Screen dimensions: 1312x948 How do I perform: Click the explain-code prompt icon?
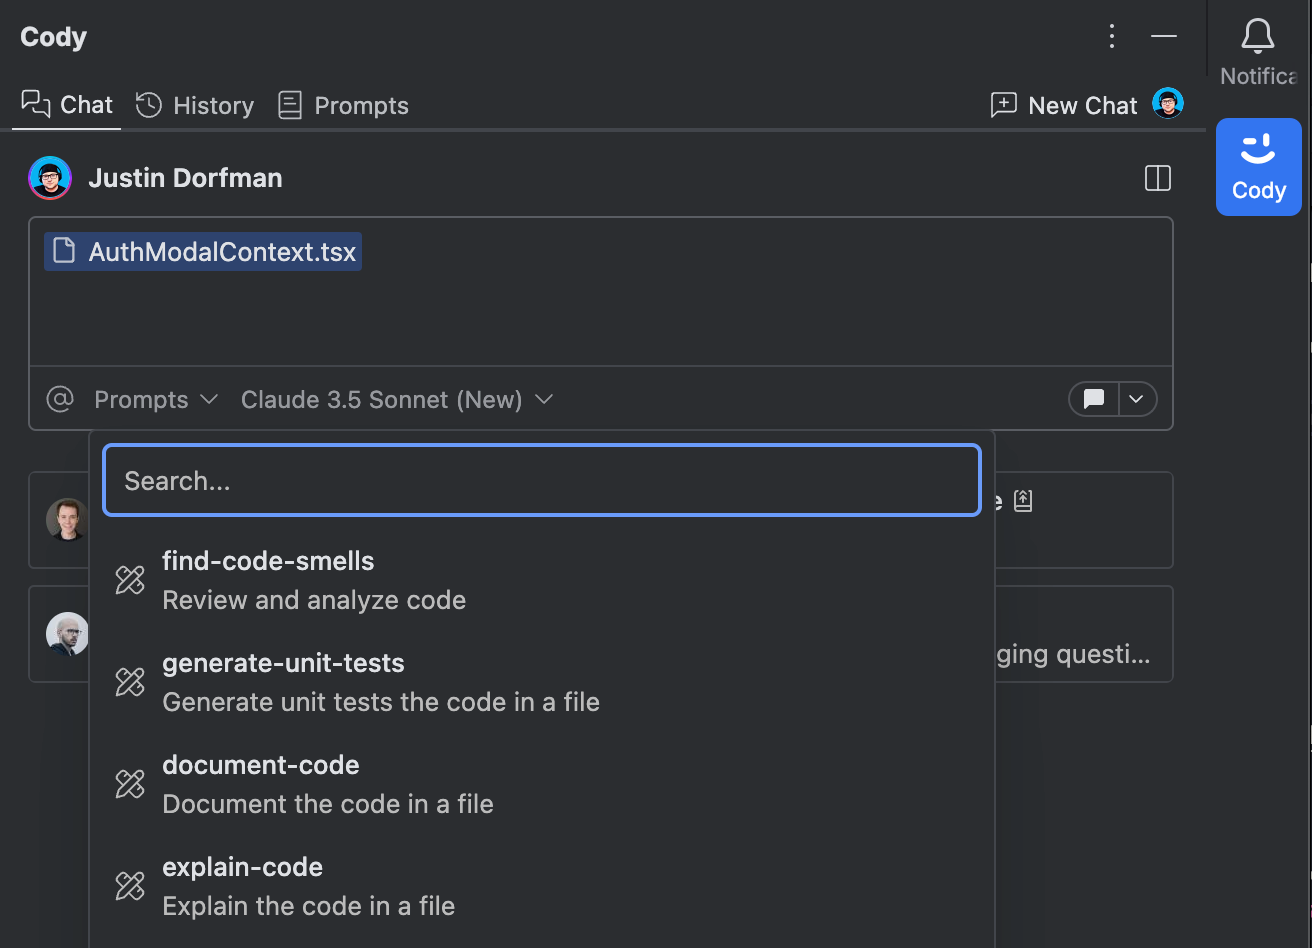[130, 886]
